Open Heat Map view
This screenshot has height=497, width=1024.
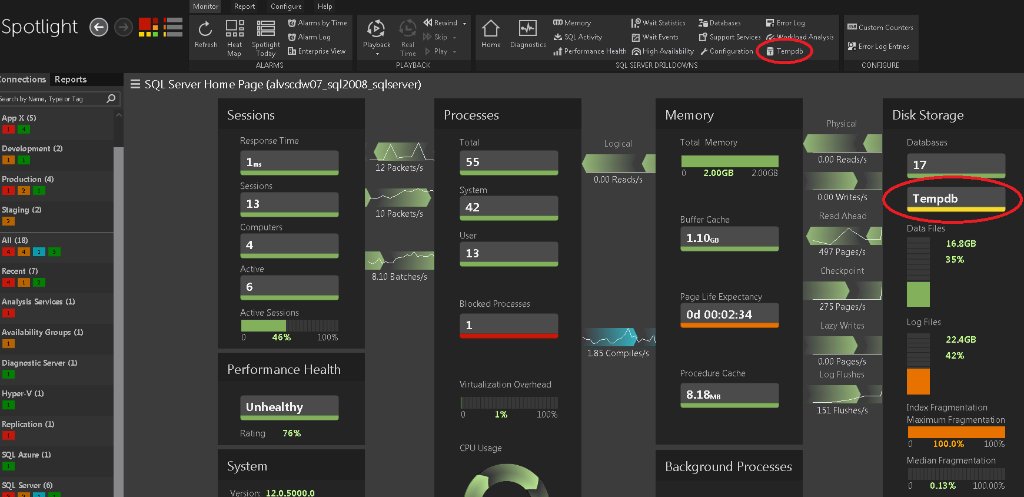point(234,38)
